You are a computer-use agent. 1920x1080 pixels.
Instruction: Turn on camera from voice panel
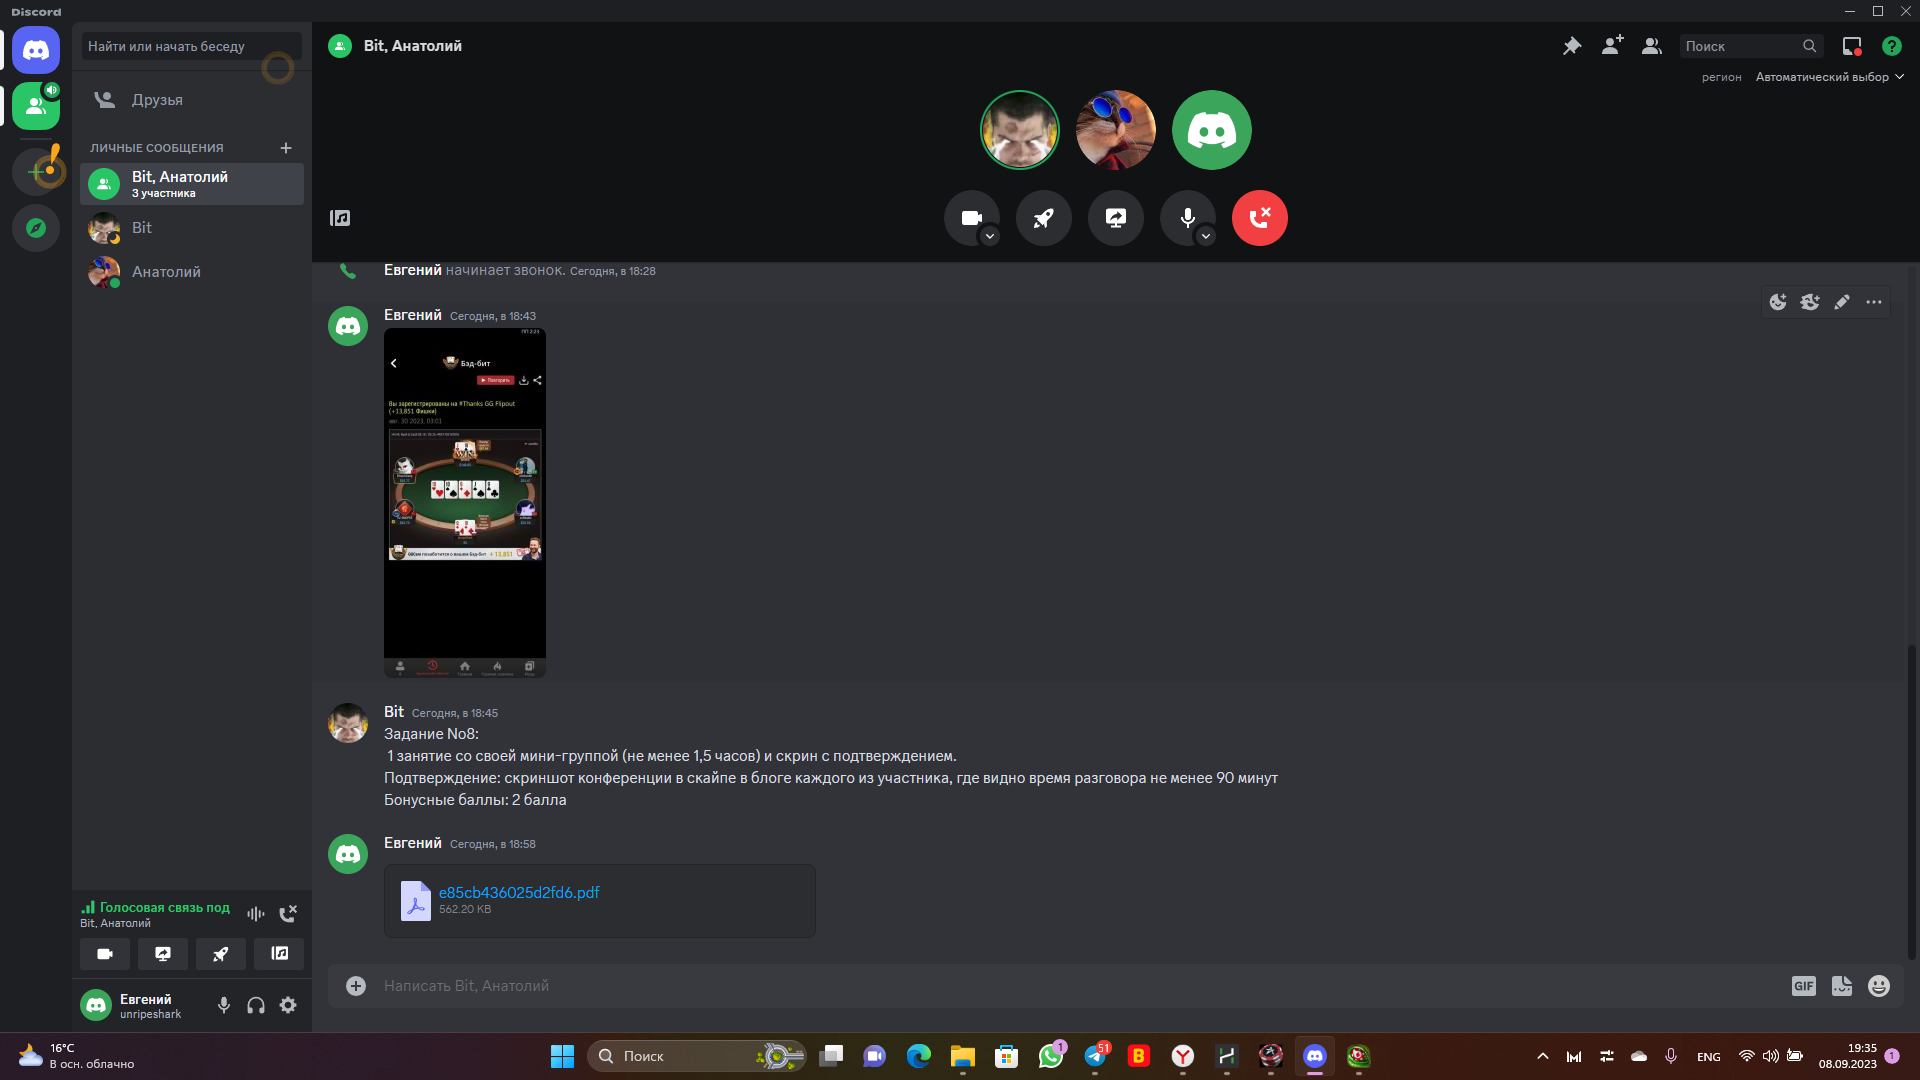pyautogui.click(x=105, y=954)
